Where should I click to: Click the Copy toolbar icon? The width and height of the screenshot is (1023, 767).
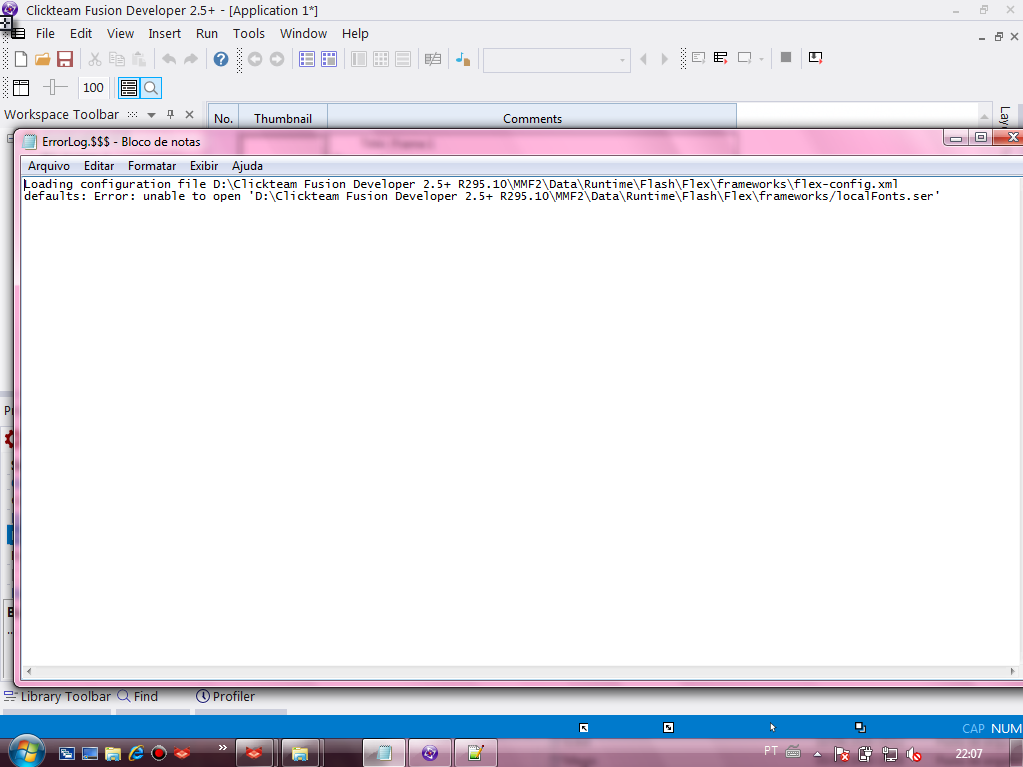tap(117, 59)
